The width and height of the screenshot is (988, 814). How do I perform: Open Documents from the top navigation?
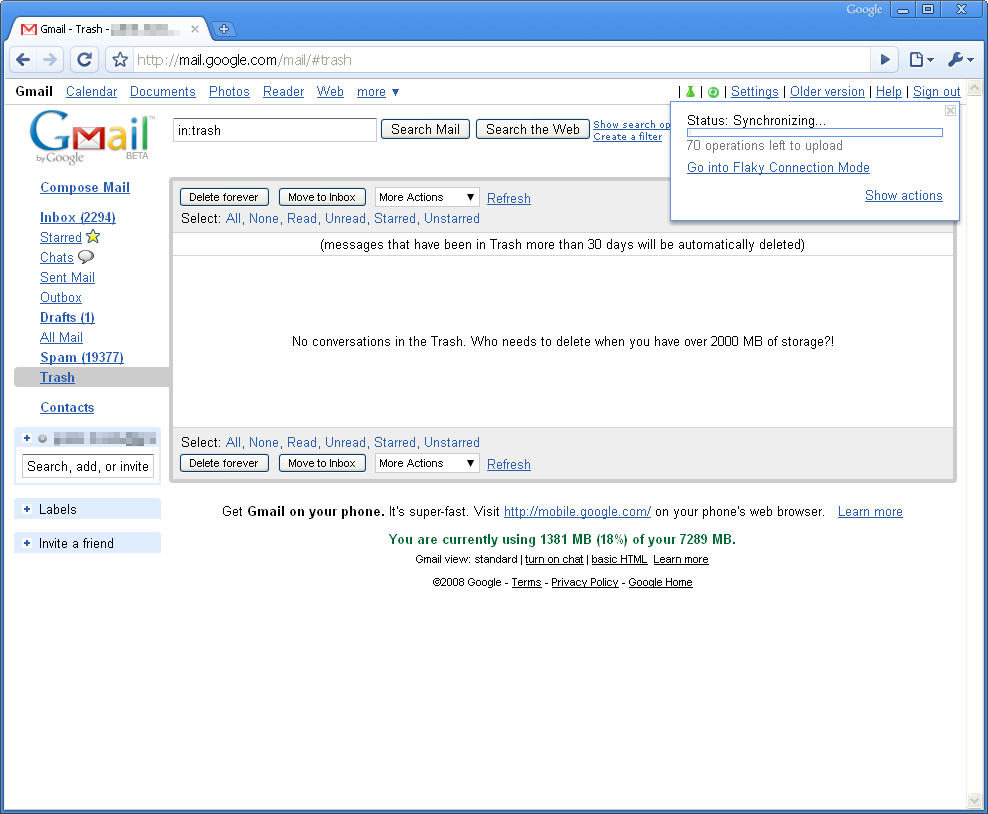click(x=163, y=92)
